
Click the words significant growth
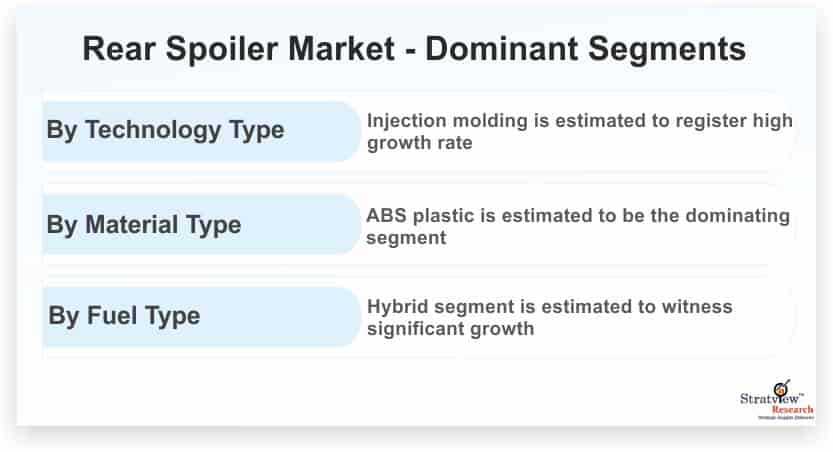tap(450, 329)
